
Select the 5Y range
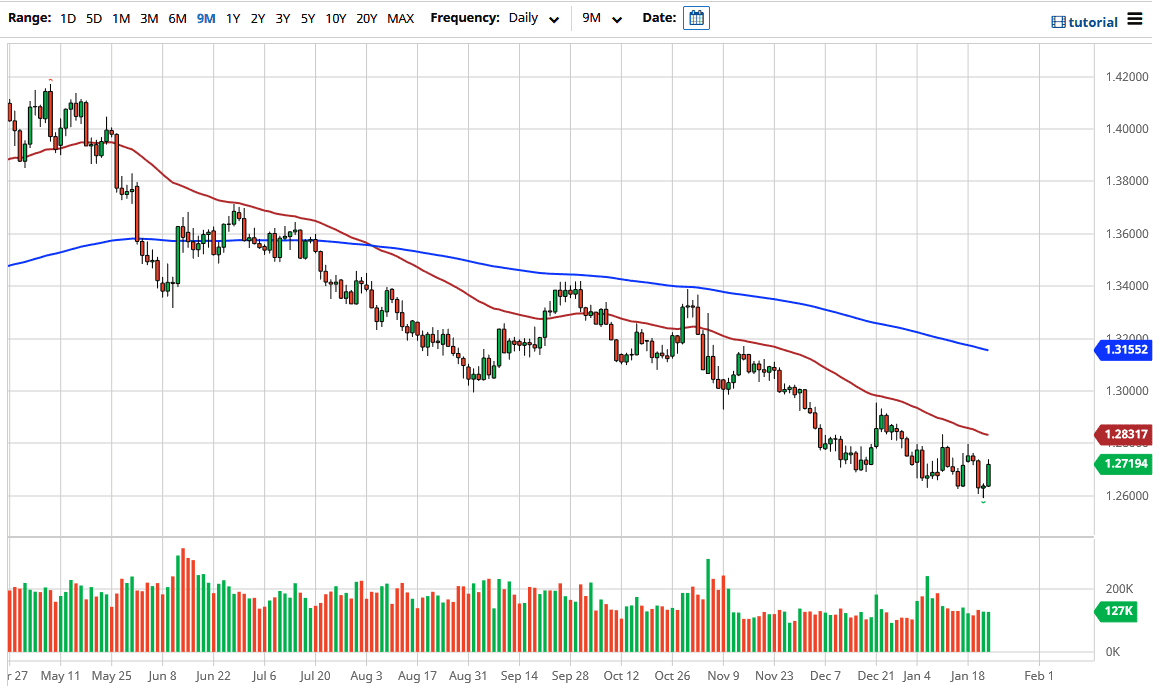pyautogui.click(x=307, y=17)
